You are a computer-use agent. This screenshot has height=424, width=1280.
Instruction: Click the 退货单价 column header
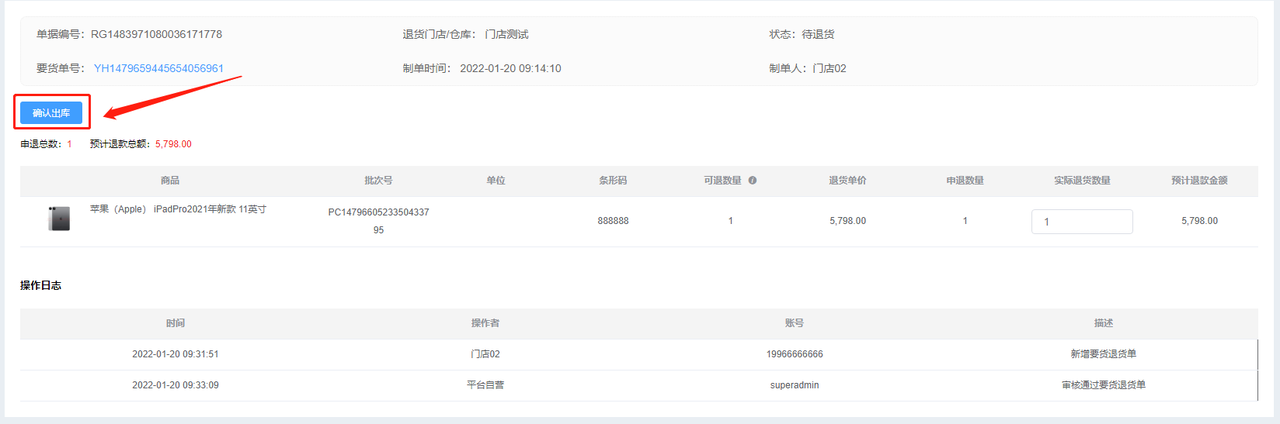pyautogui.click(x=847, y=181)
